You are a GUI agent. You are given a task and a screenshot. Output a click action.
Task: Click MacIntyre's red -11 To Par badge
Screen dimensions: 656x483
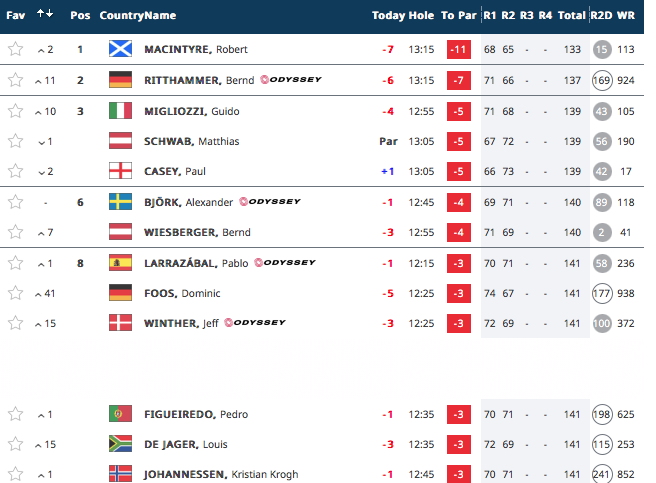tap(459, 49)
